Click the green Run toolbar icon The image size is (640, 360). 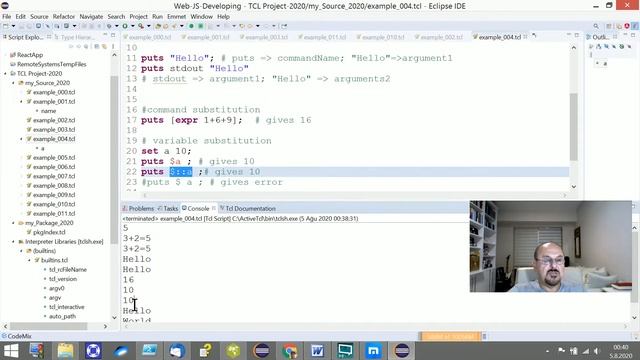tap(125, 26)
